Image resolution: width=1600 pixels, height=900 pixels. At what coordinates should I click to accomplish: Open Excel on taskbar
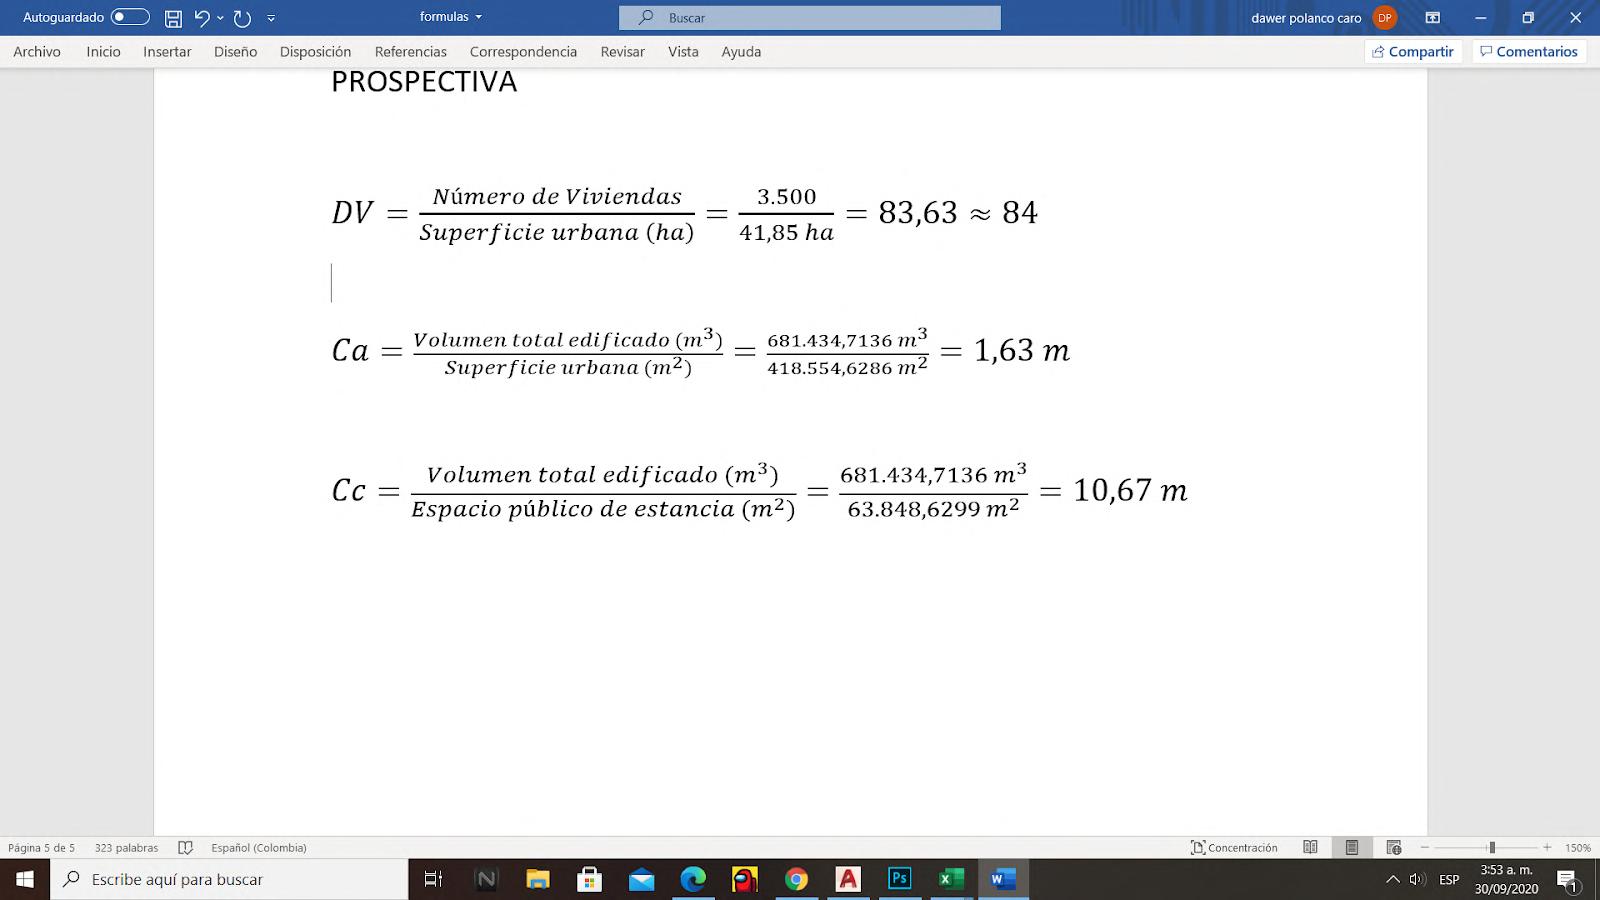(x=951, y=879)
